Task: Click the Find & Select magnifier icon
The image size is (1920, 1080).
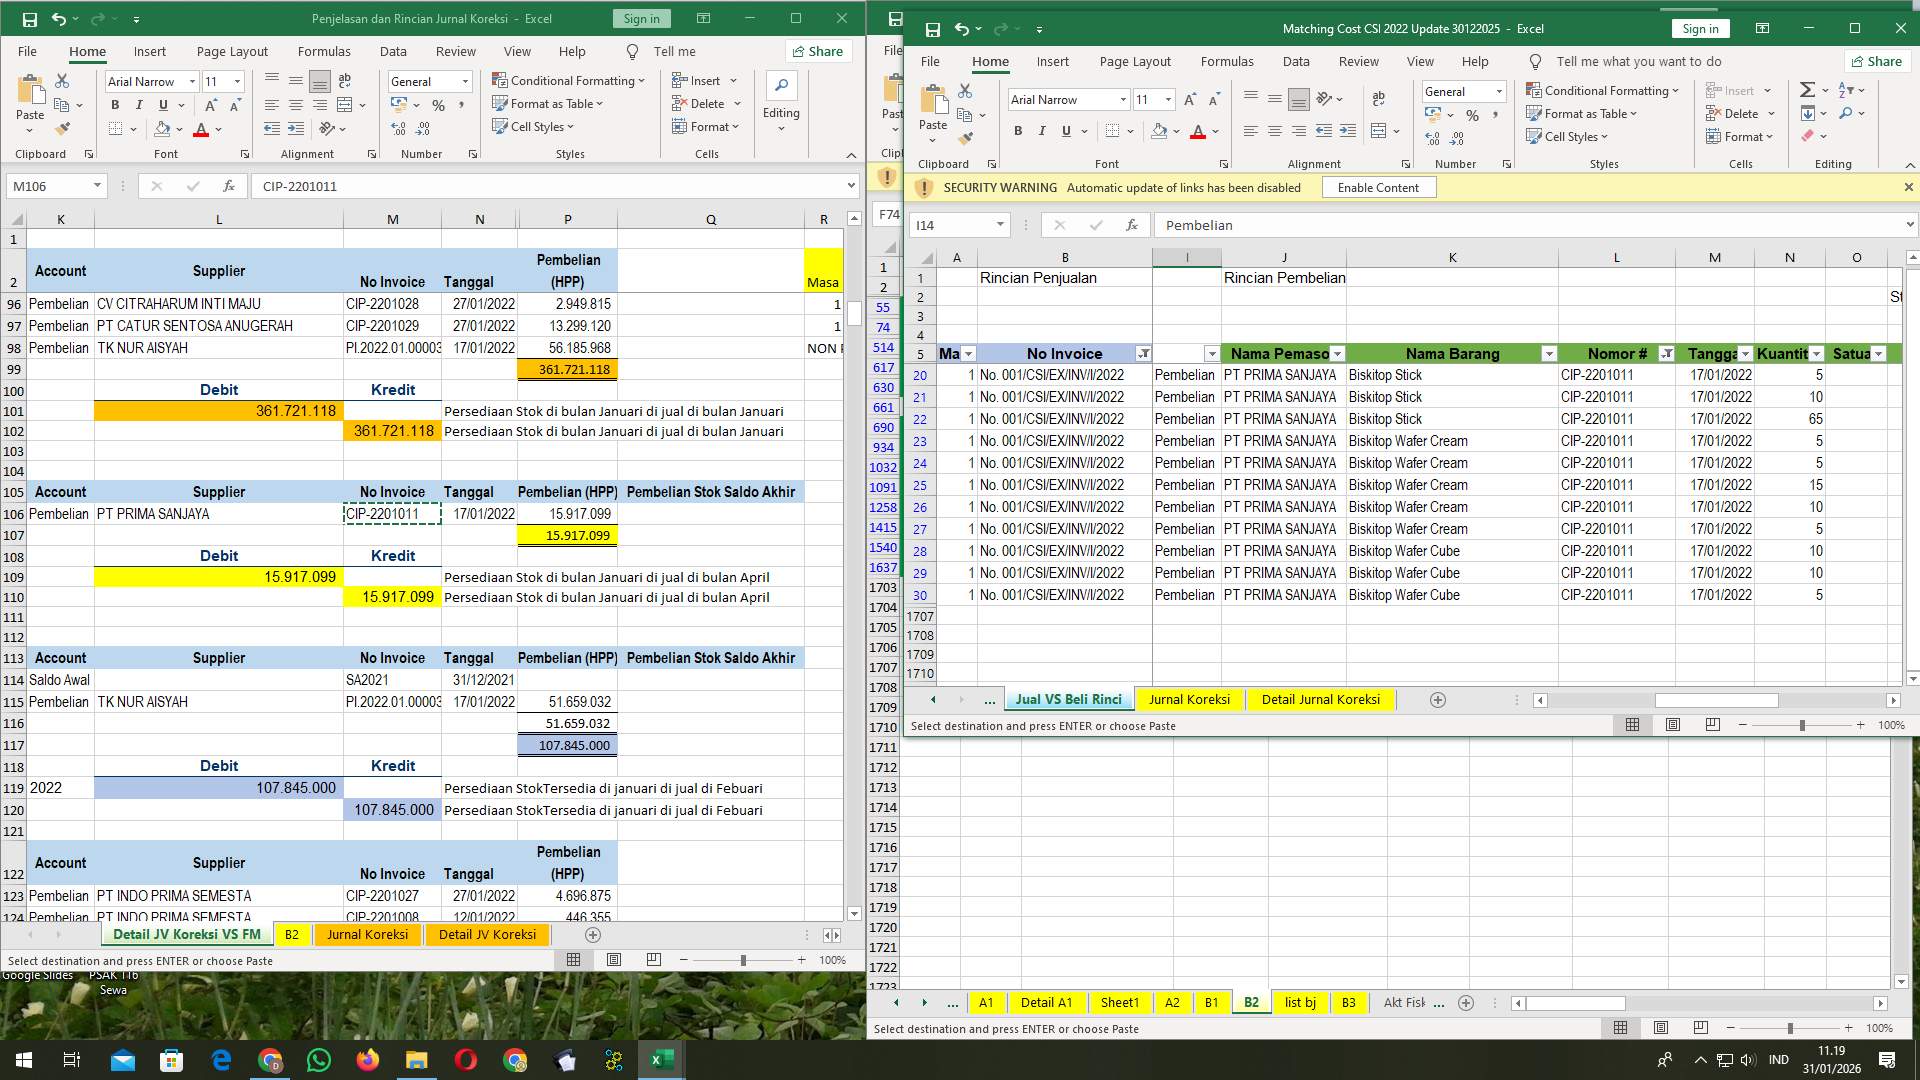Action: coord(1845,113)
